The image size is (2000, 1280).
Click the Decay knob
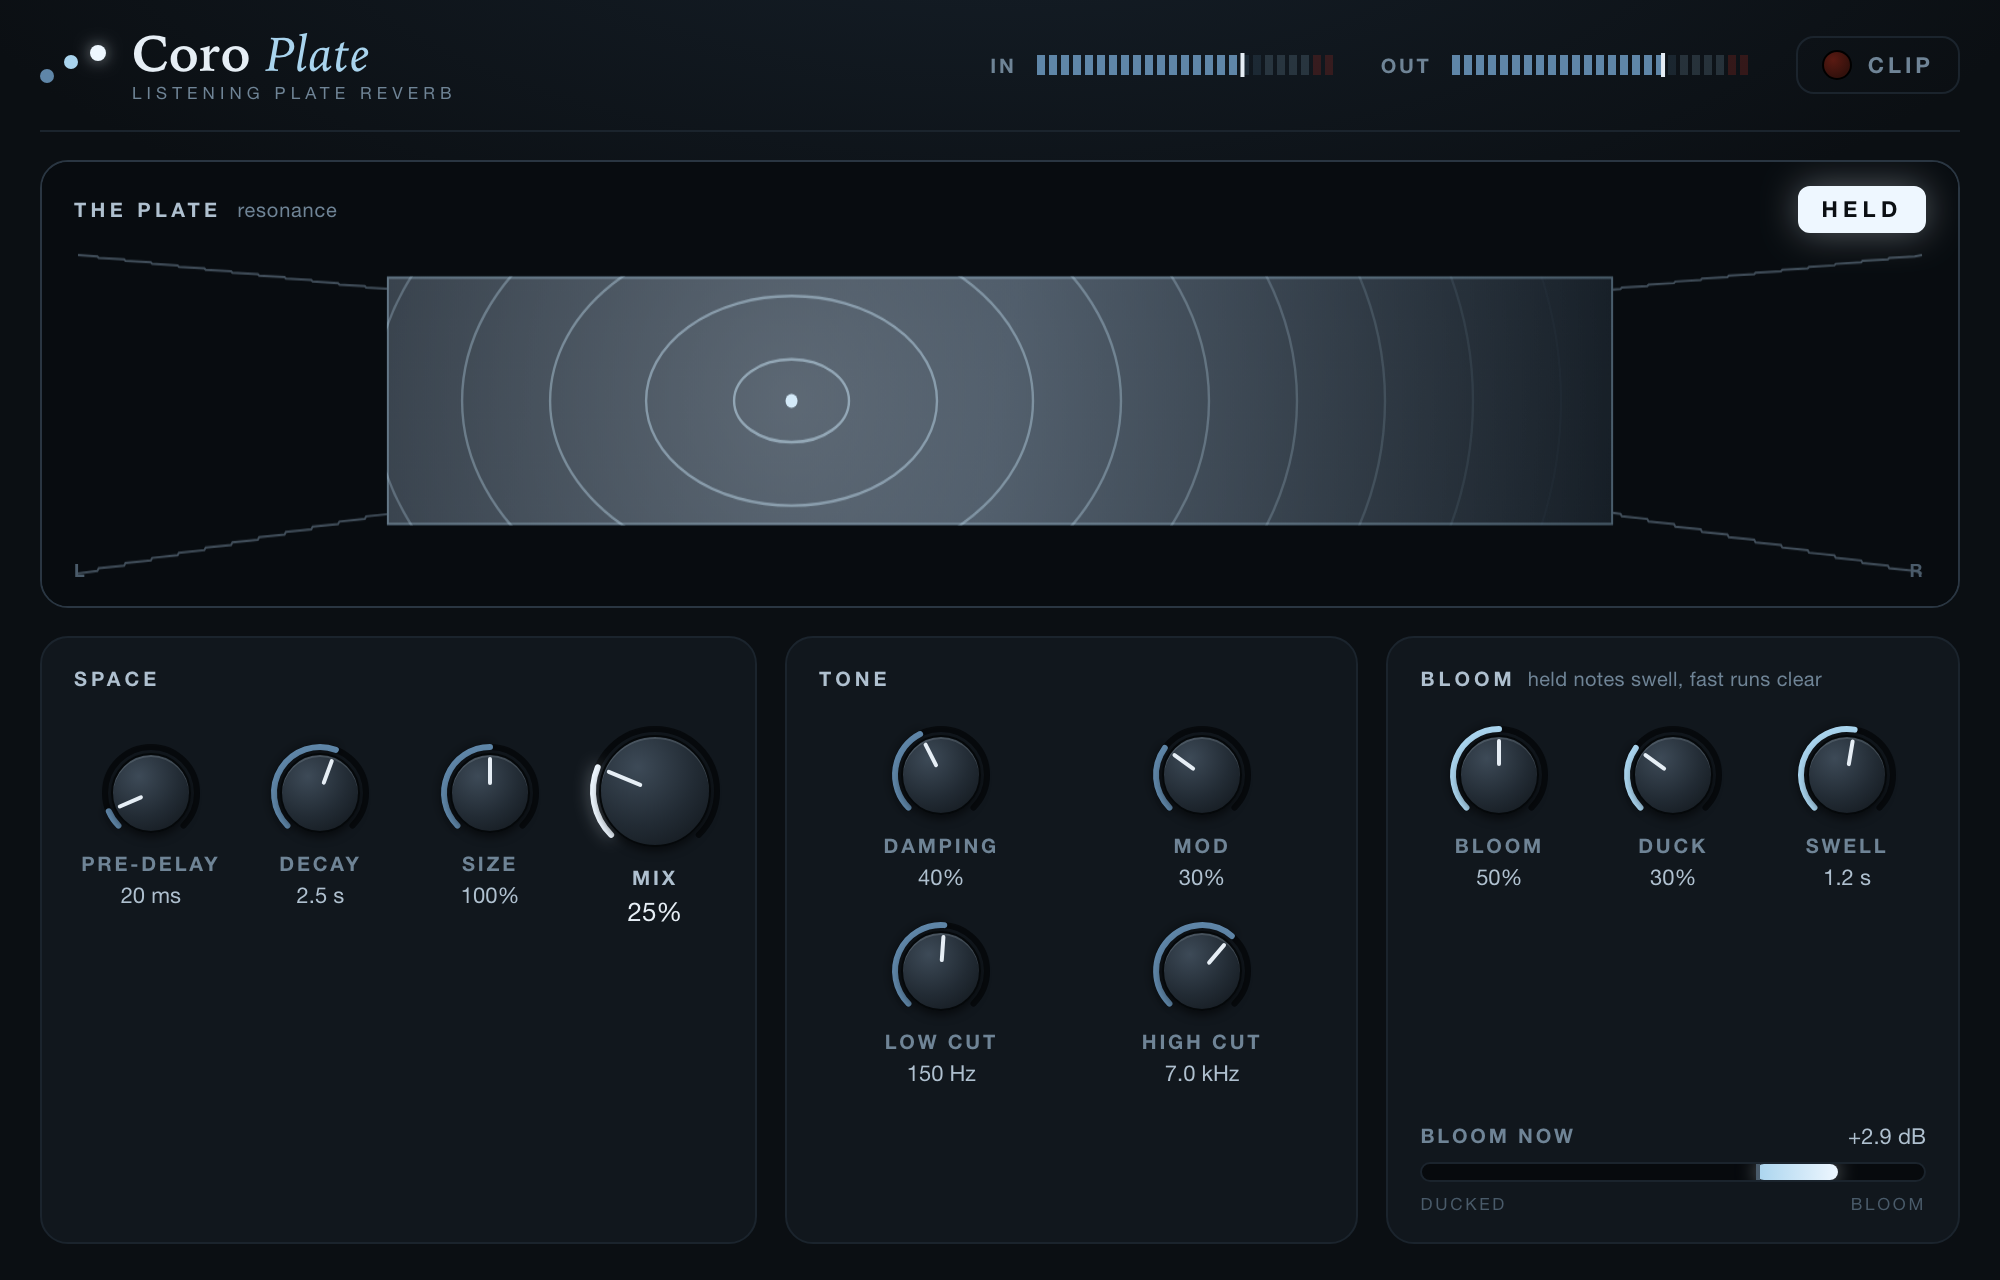tap(320, 792)
